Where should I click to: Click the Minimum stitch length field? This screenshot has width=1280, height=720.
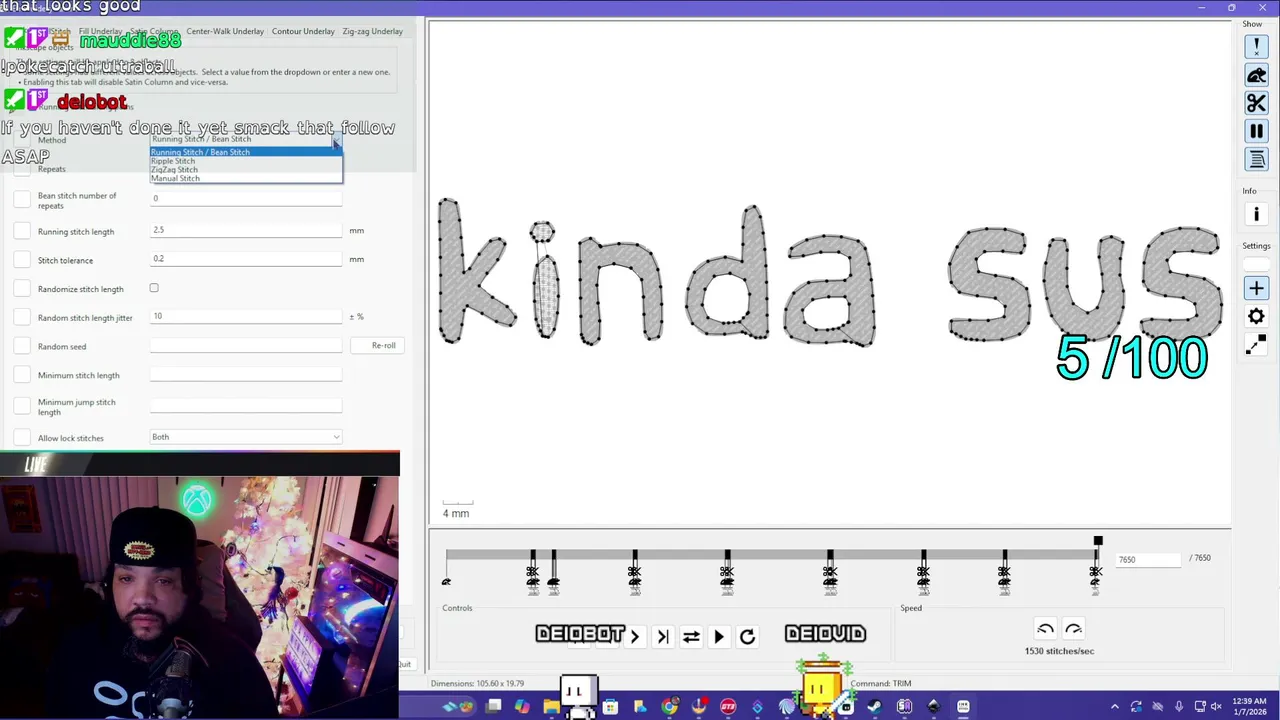point(246,374)
